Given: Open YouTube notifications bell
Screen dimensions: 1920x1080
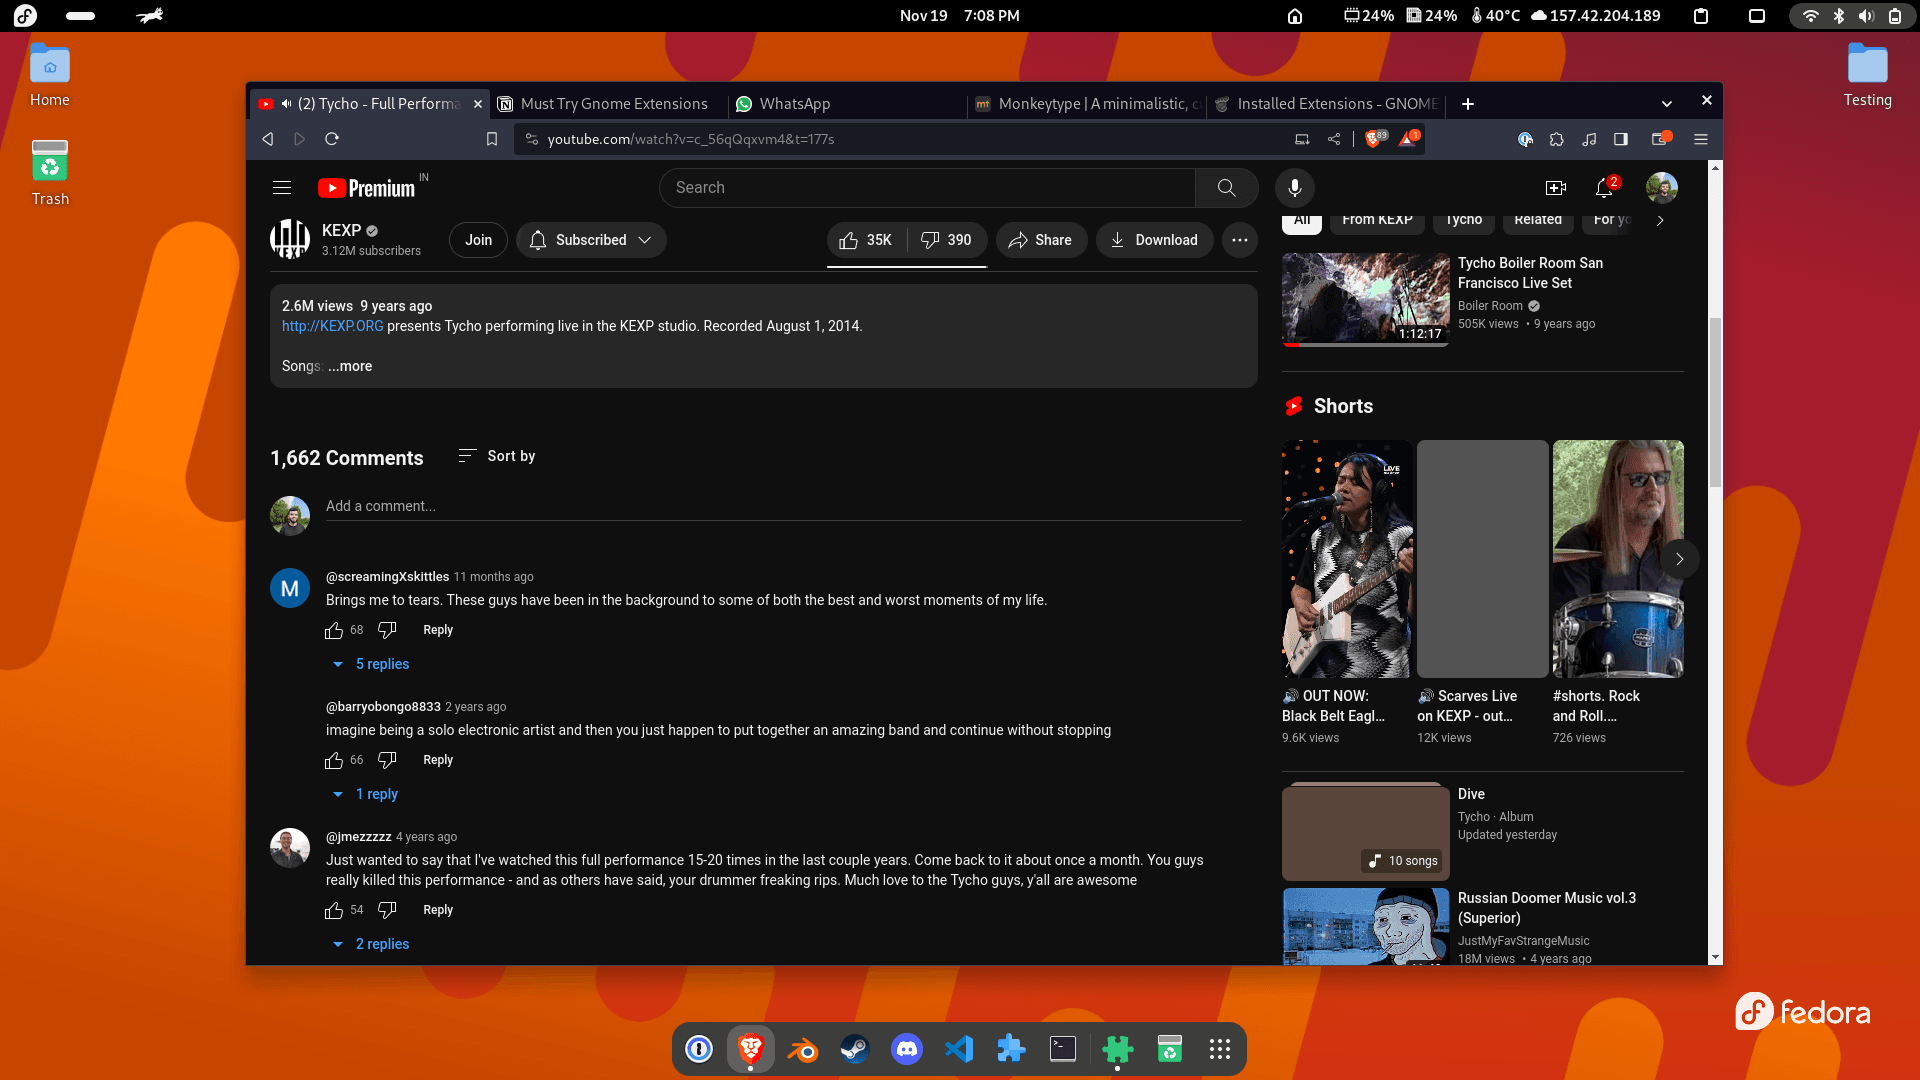Looking at the screenshot, I should click(1604, 188).
